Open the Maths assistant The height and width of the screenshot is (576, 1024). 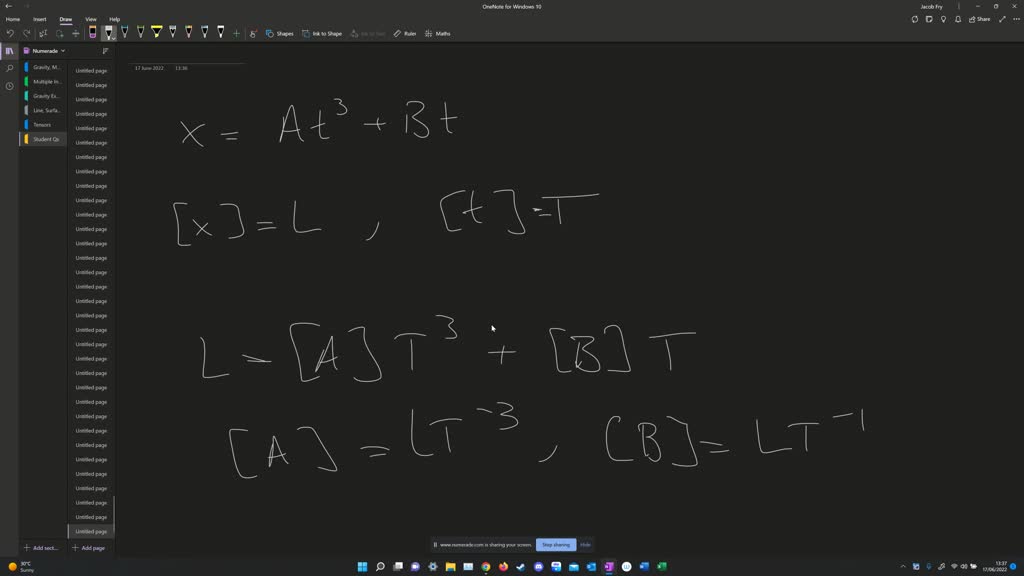pyautogui.click(x=438, y=33)
